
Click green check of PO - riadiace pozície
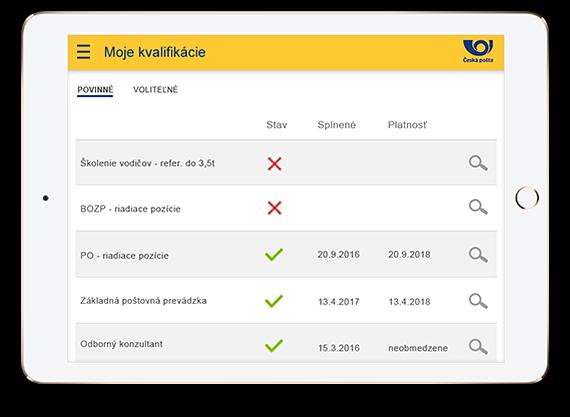click(274, 254)
